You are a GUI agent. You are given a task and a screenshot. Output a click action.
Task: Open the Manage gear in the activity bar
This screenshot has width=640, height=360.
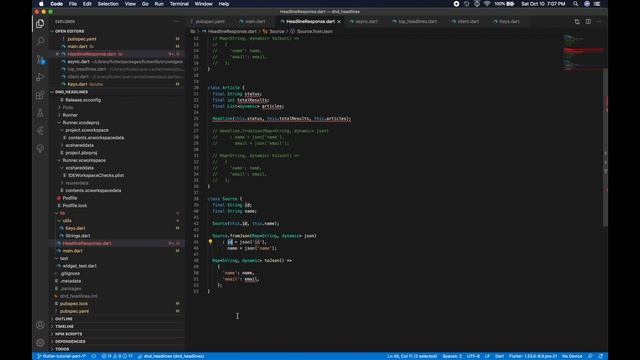[x=40, y=343]
